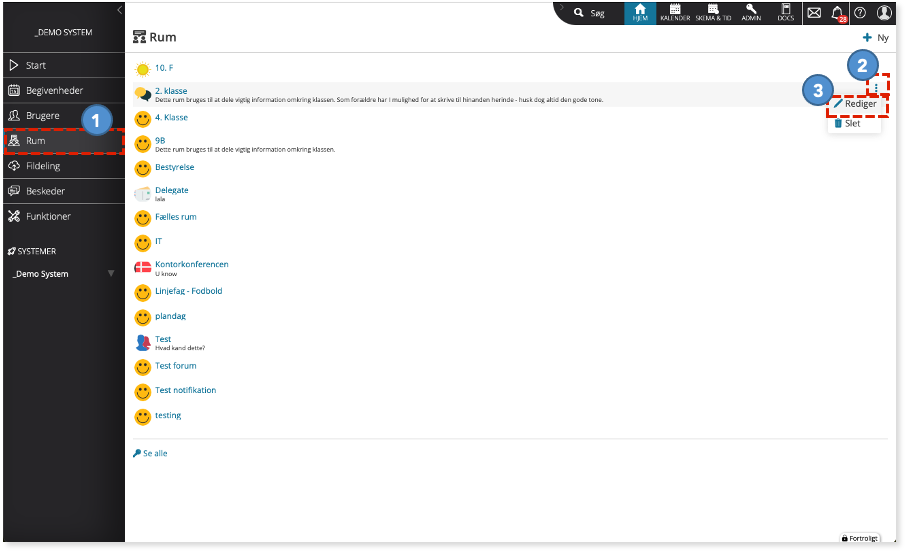Screen dimensions: 907x554
Task: Select Rum in the sidebar
Action: click(x=64, y=141)
